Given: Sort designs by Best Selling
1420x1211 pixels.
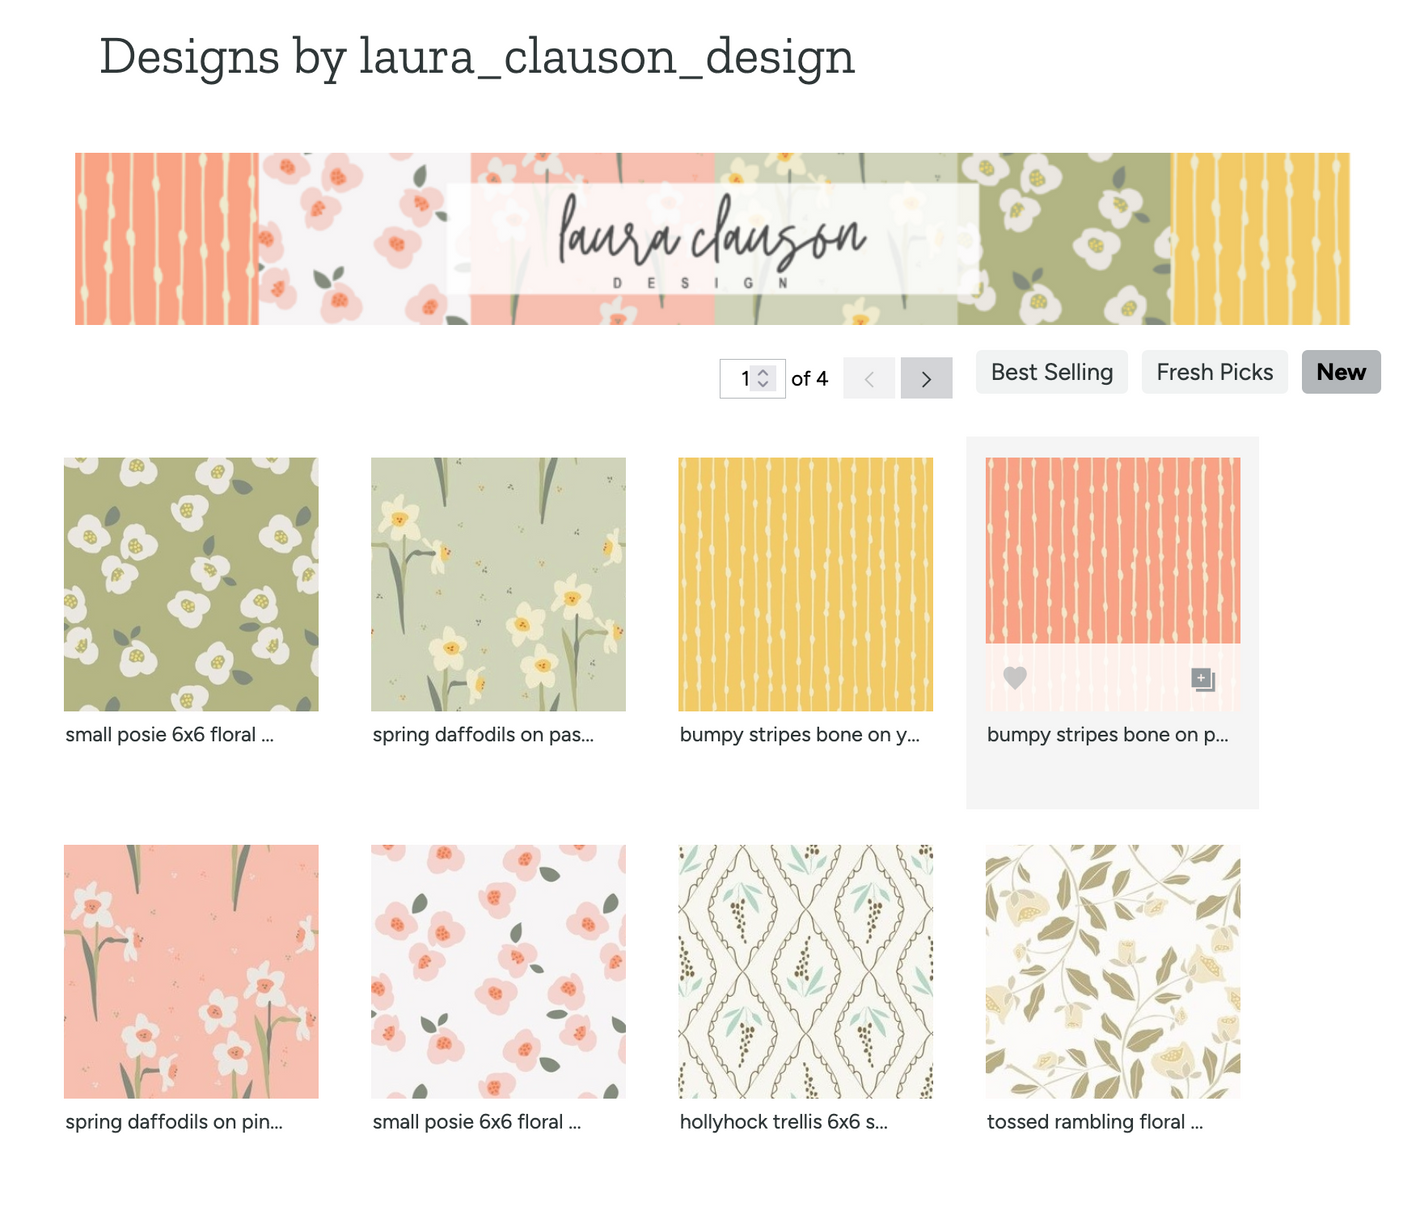Looking at the screenshot, I should tap(1052, 372).
